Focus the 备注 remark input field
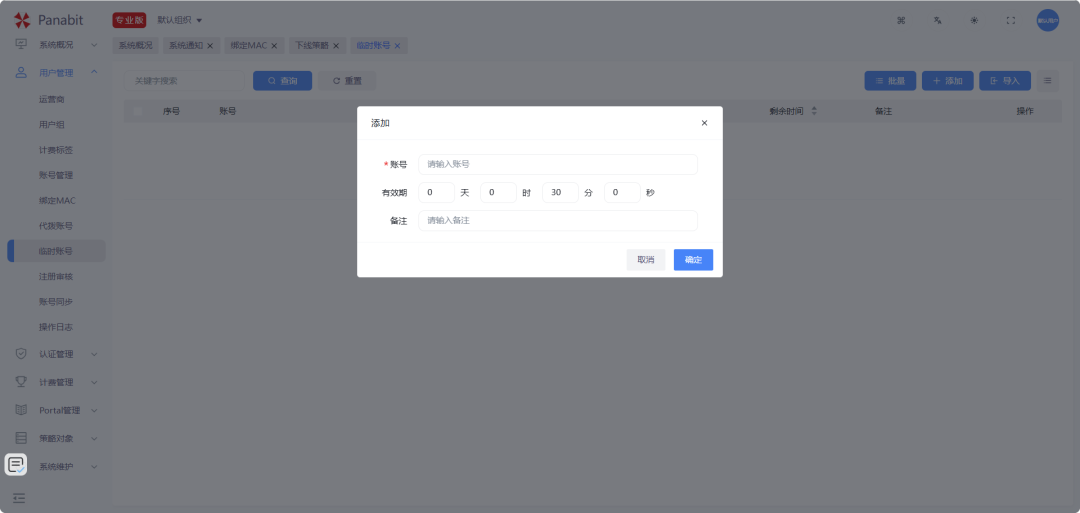The width and height of the screenshot is (1080, 513). click(558, 220)
